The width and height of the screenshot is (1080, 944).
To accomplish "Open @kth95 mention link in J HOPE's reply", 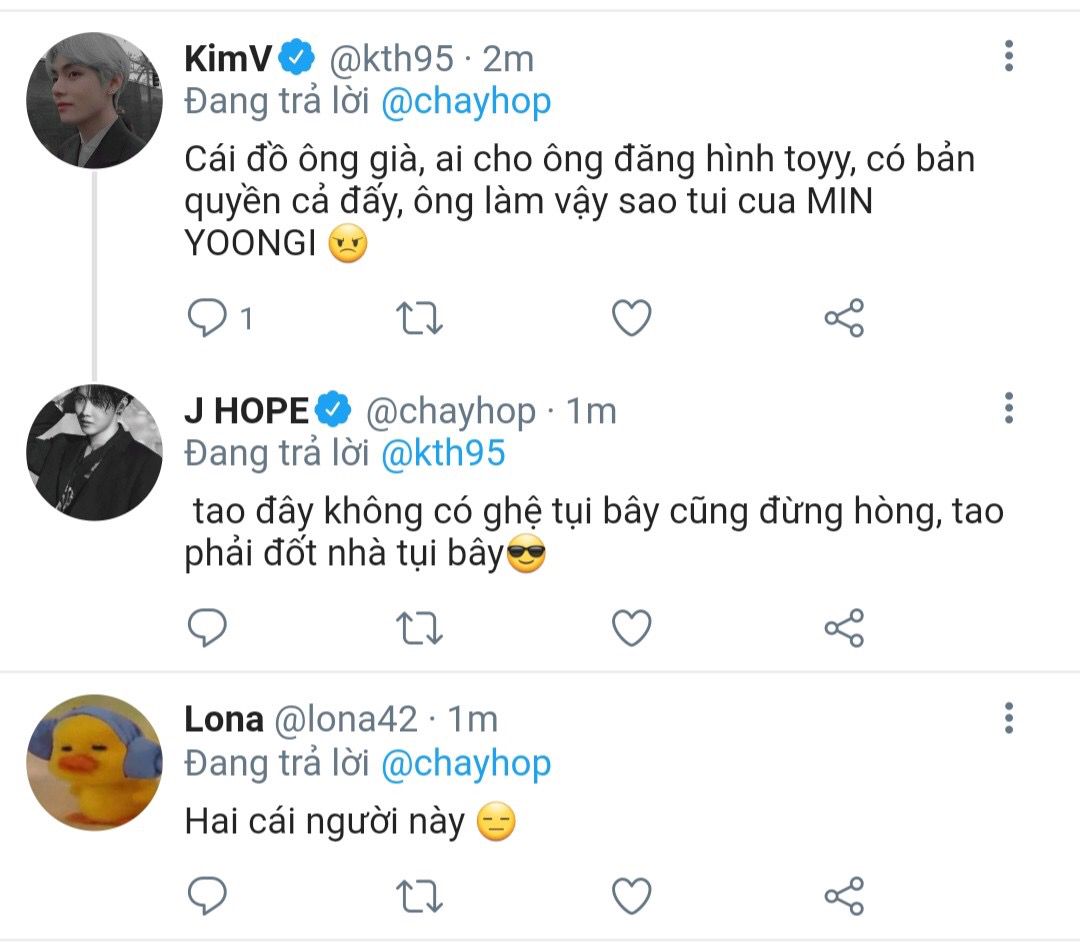I will click(x=443, y=454).
